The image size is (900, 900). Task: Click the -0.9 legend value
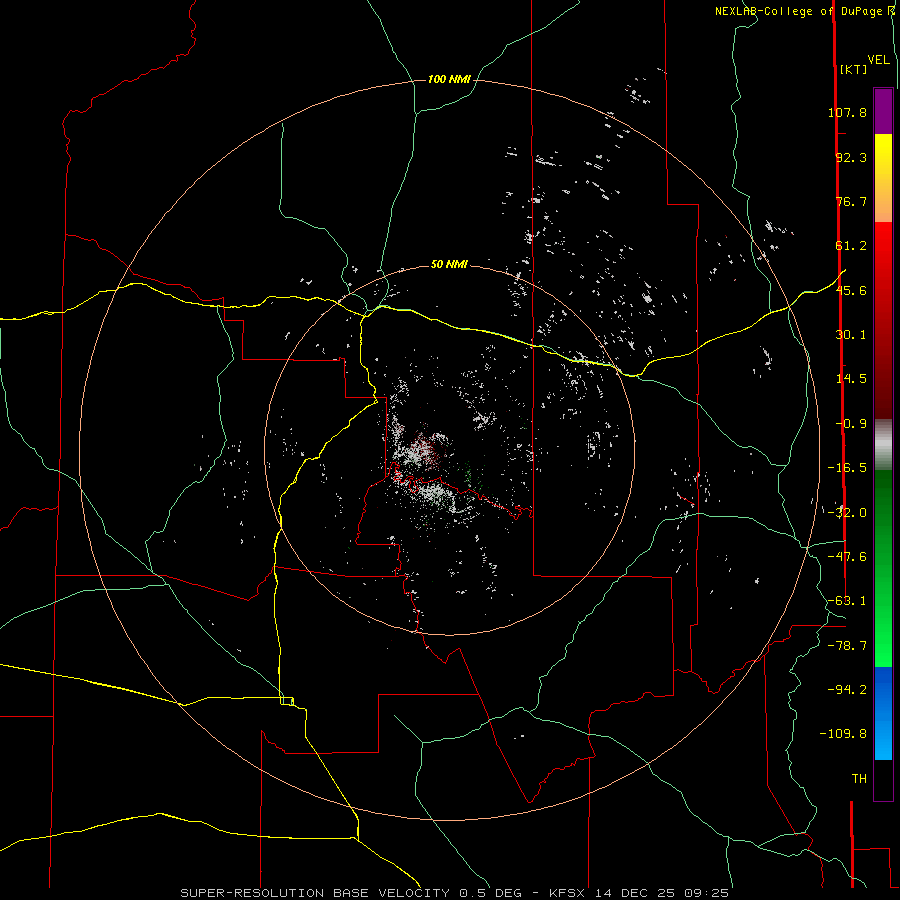pos(851,424)
